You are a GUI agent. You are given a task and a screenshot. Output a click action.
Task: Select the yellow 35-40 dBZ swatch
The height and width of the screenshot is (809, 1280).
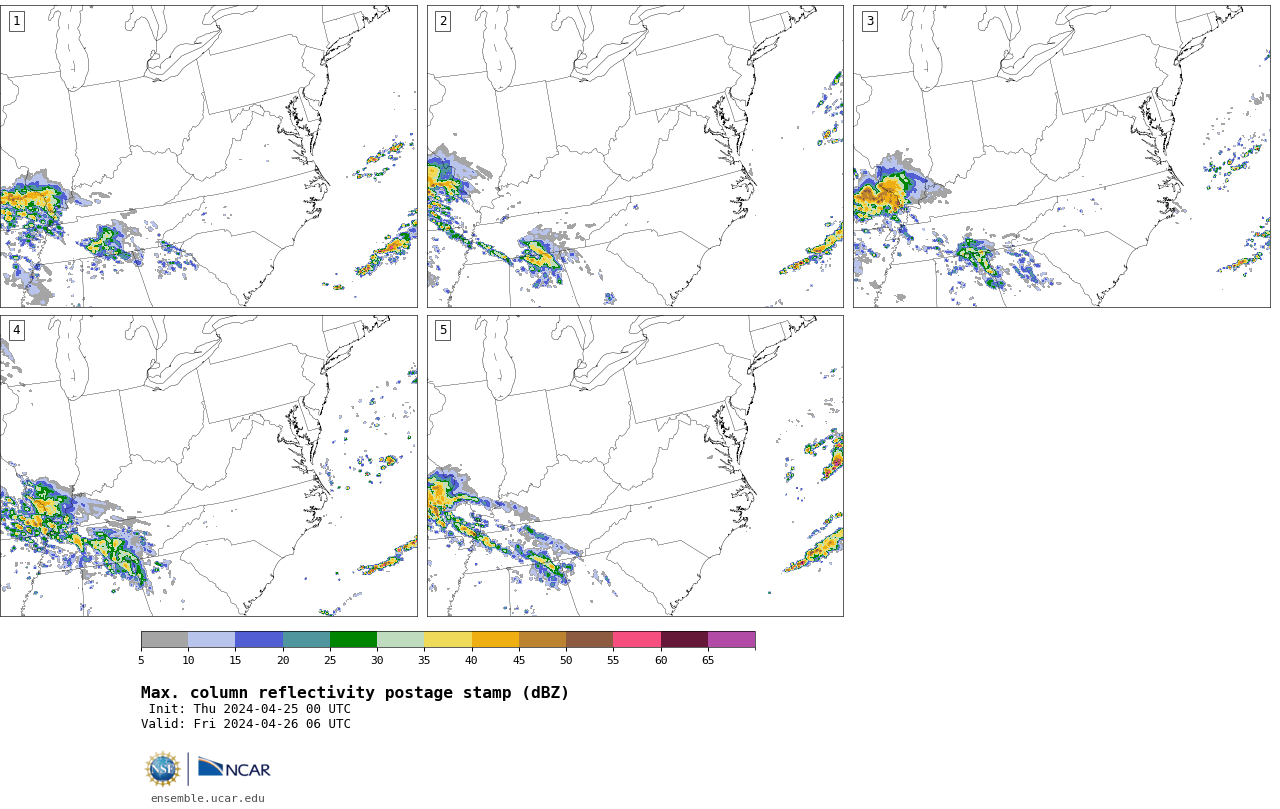pyautogui.click(x=448, y=640)
